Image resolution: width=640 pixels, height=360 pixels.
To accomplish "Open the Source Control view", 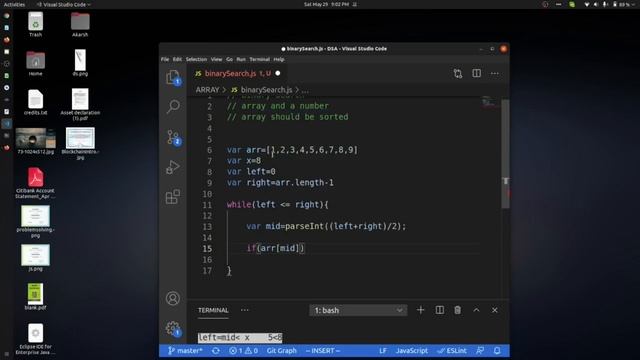I will [173, 137].
